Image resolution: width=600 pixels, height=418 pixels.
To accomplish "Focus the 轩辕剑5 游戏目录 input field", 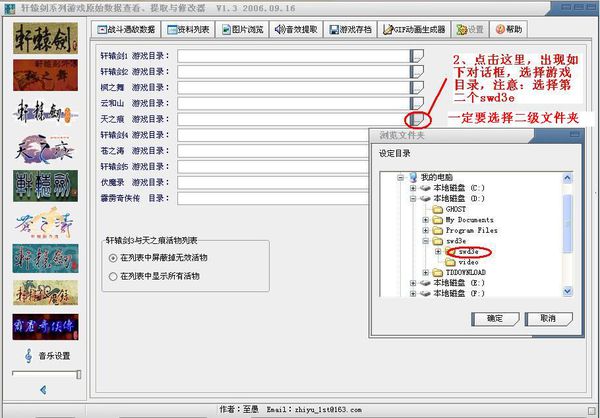I will pos(273,167).
